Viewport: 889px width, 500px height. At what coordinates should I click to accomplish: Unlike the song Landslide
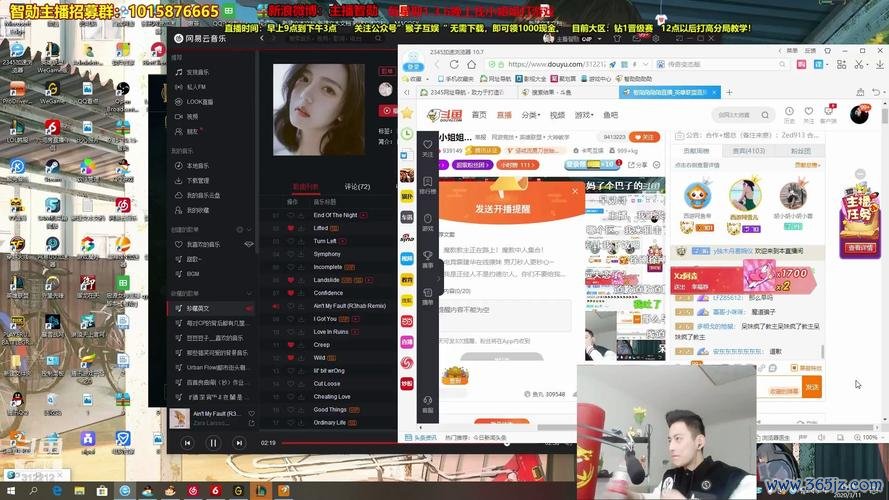click(x=291, y=280)
